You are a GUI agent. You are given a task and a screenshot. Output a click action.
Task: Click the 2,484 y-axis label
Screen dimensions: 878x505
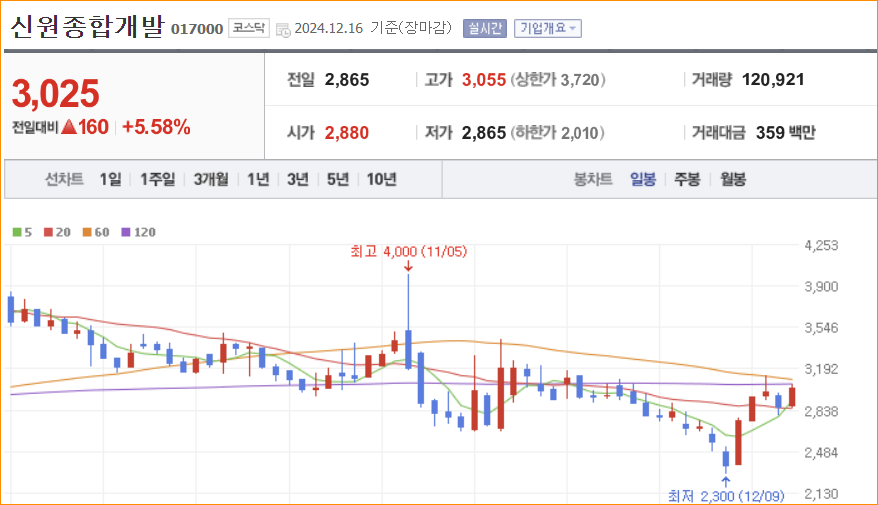tap(821, 452)
